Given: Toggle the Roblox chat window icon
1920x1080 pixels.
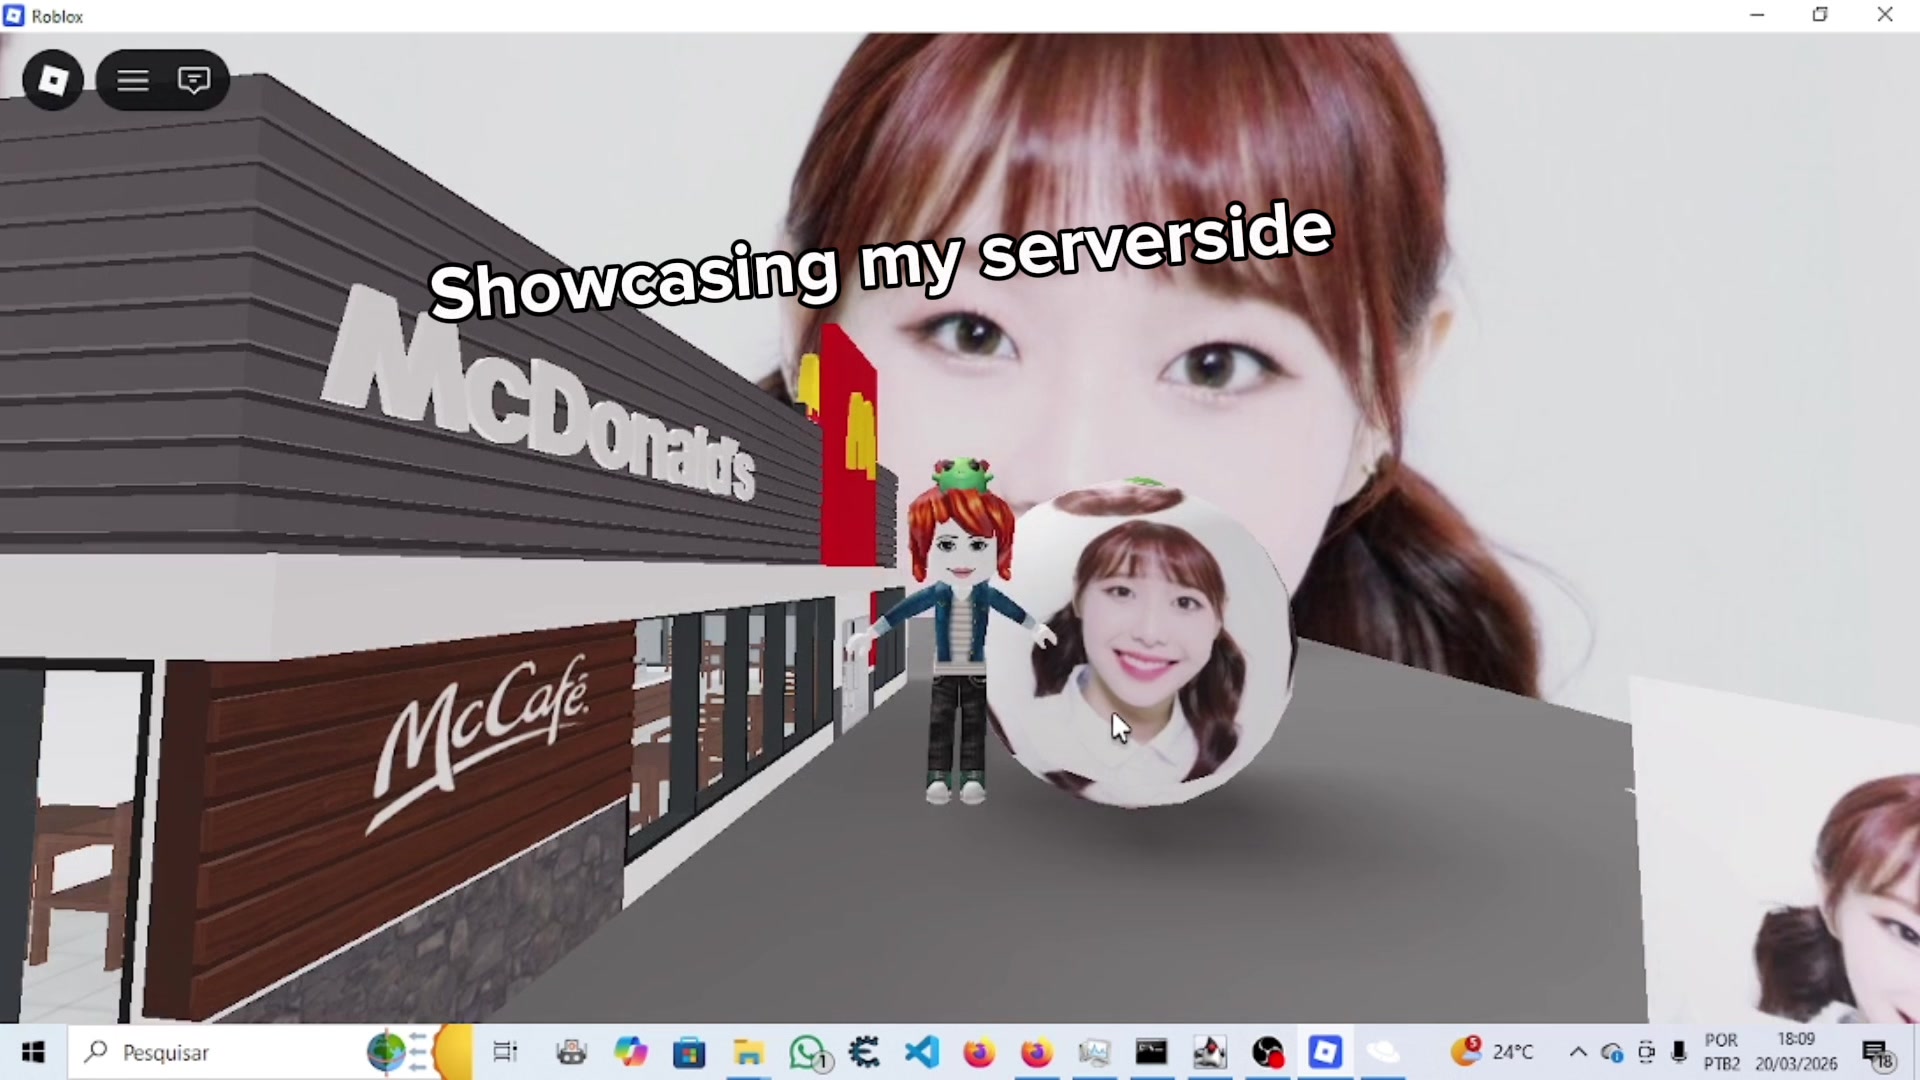Looking at the screenshot, I should (193, 80).
